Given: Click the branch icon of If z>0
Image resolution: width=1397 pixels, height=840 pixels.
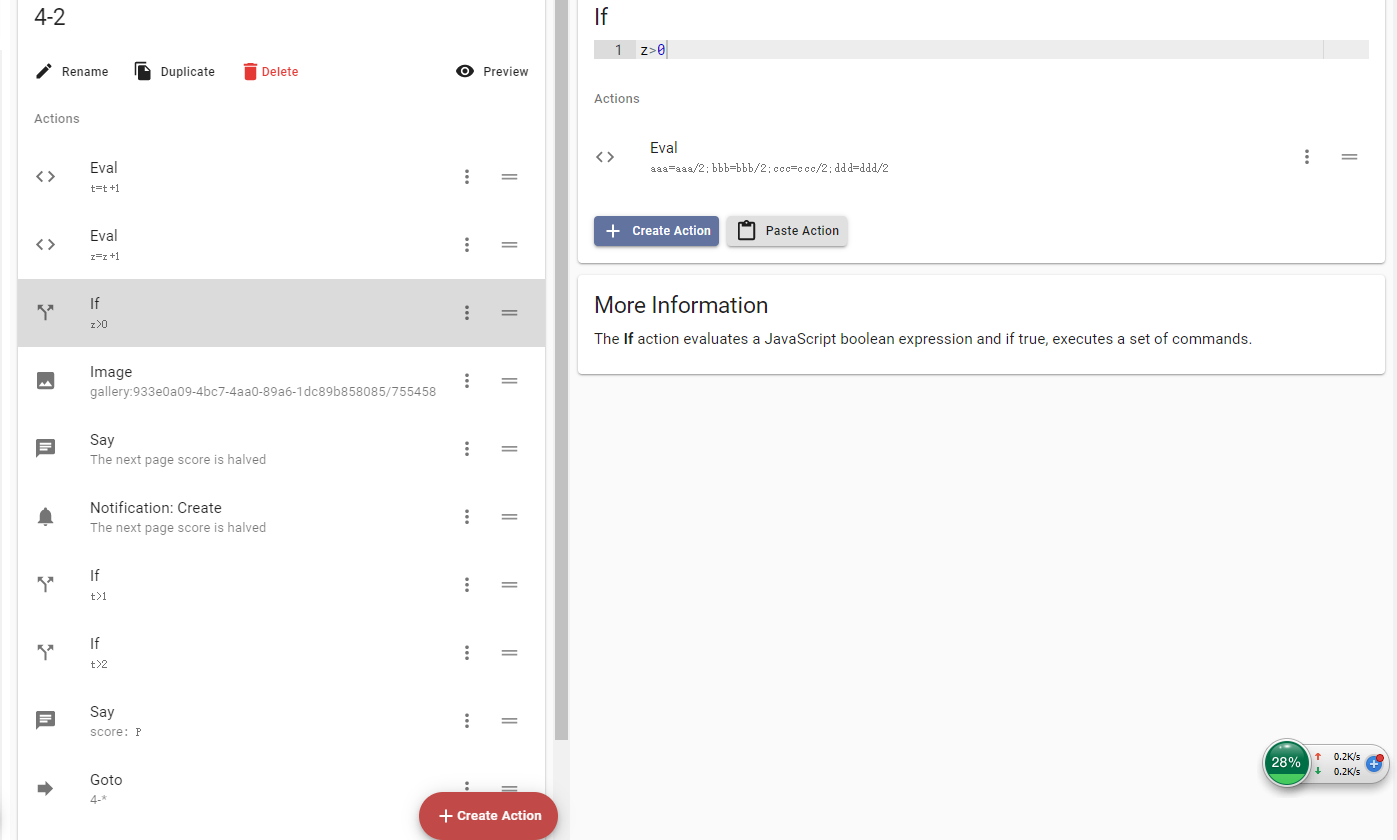Looking at the screenshot, I should tap(45, 313).
